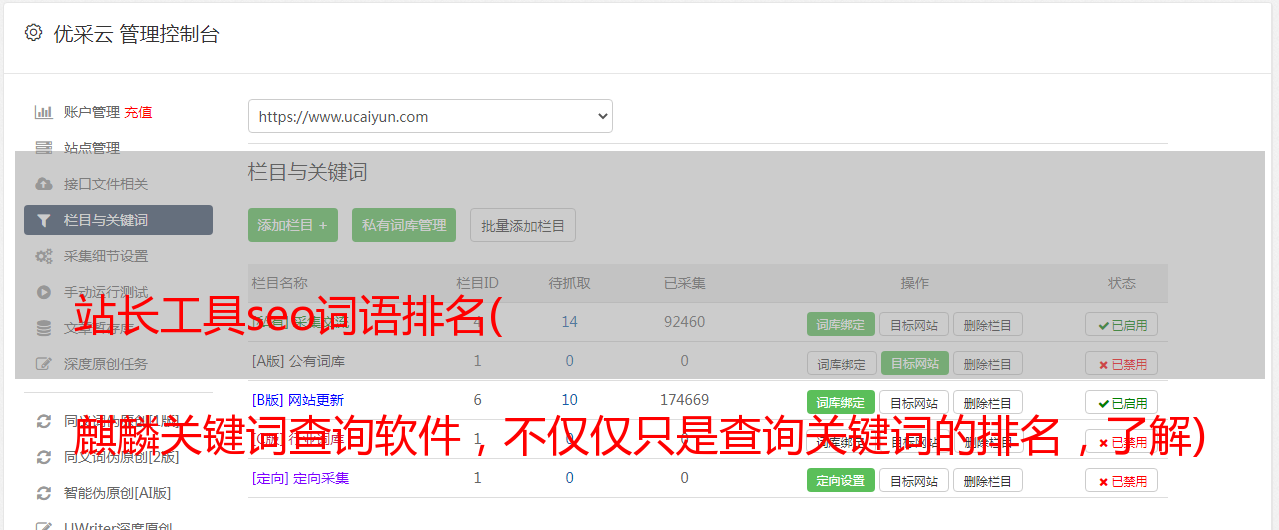Open 采集细节设置 via its gears icon
Image resolution: width=1279 pixels, height=530 pixels.
[44, 256]
